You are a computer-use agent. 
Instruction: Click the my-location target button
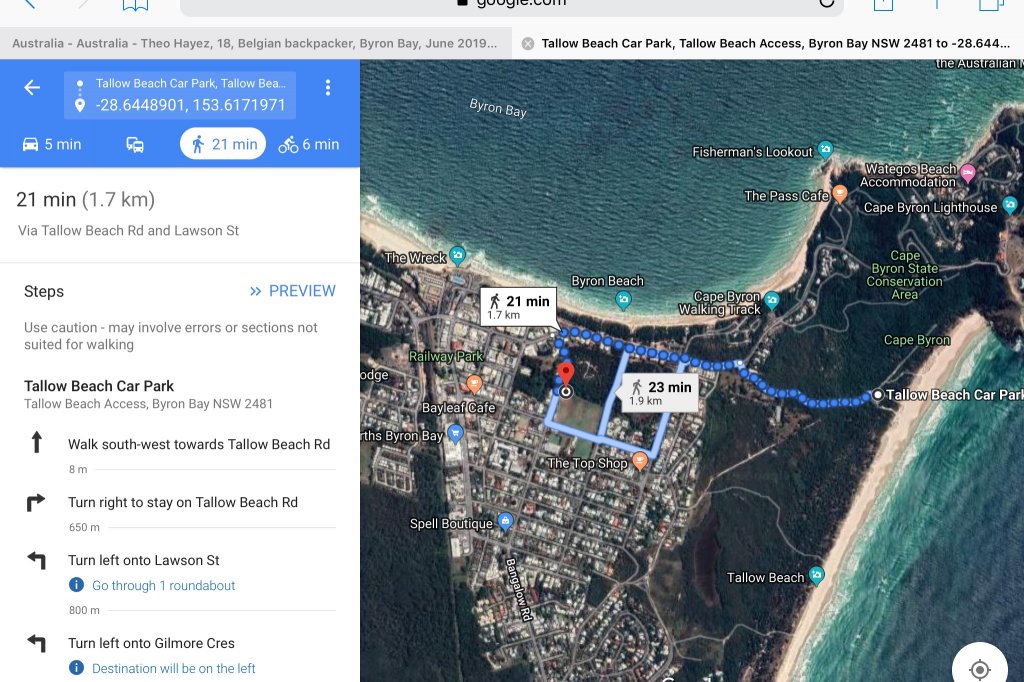point(979,669)
